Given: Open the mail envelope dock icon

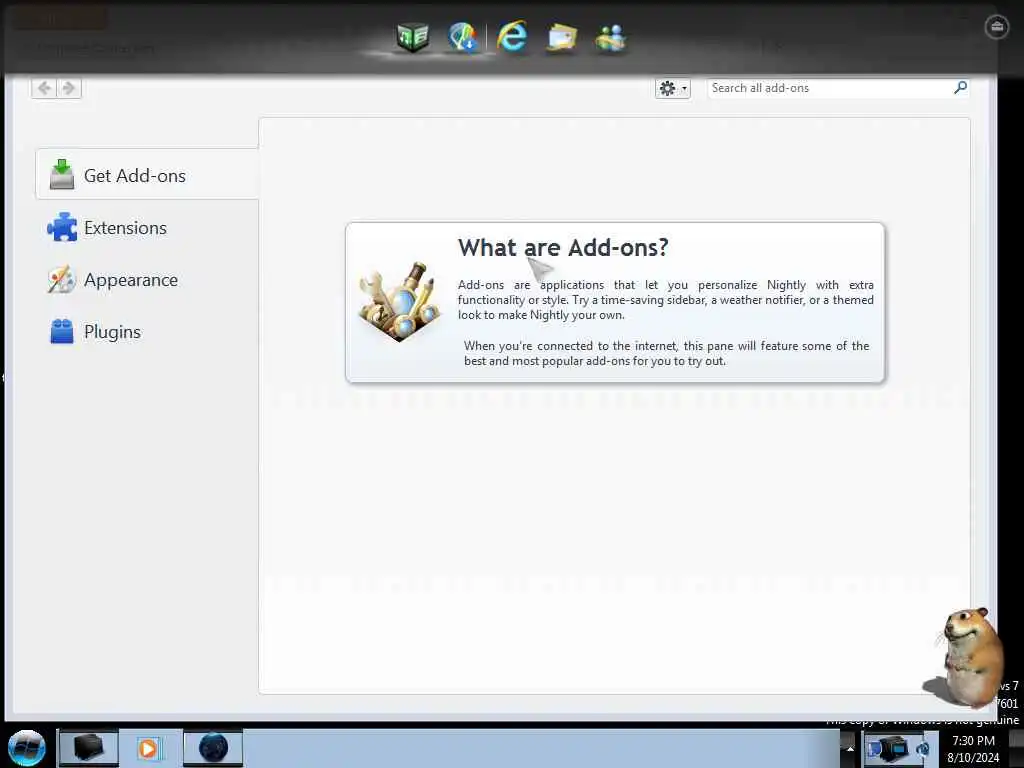Looking at the screenshot, I should [x=562, y=37].
